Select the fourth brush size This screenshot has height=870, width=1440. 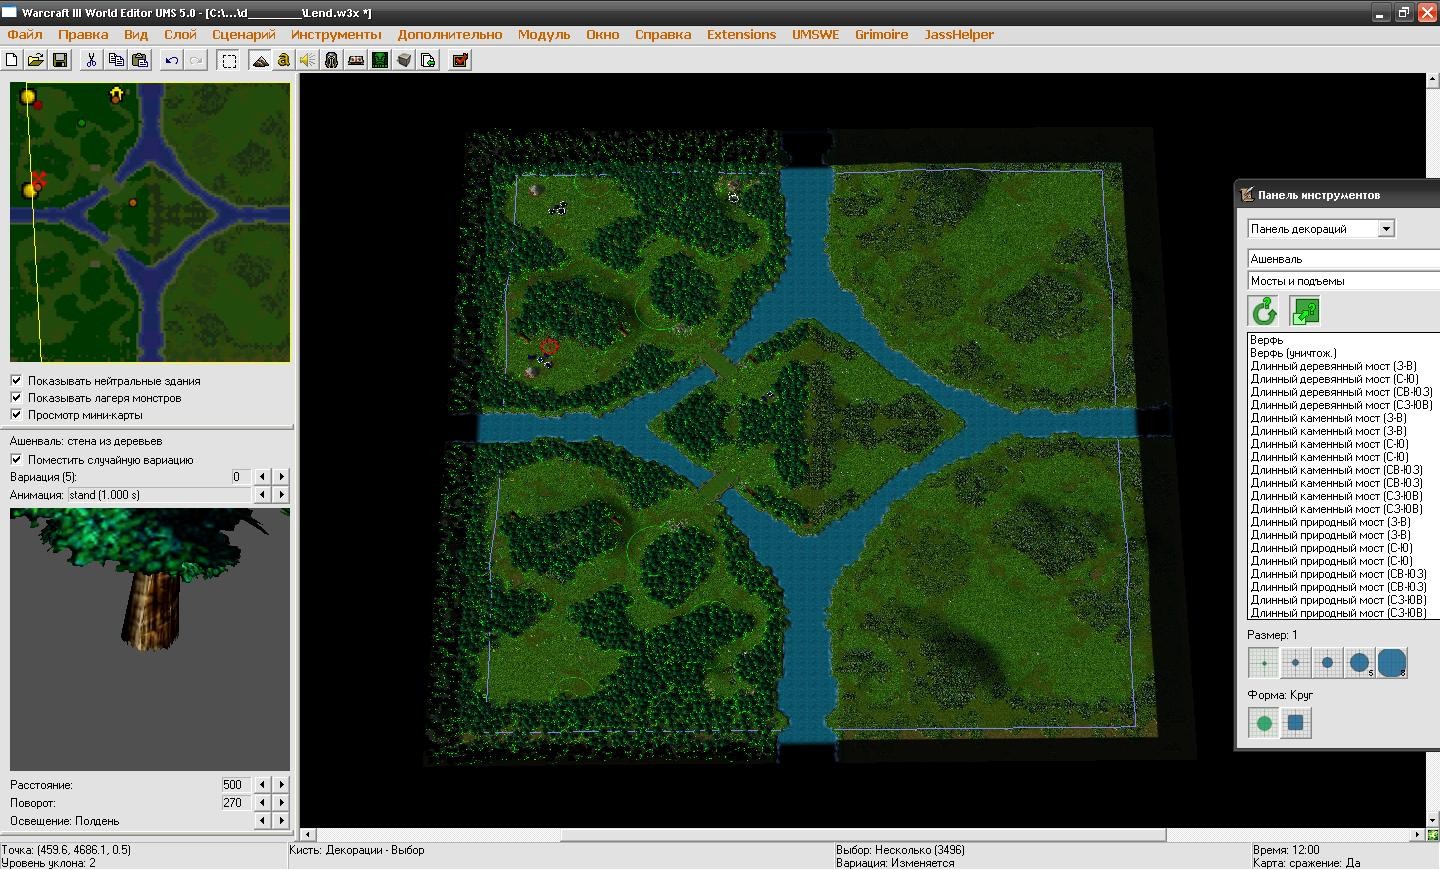pyautogui.click(x=1360, y=662)
